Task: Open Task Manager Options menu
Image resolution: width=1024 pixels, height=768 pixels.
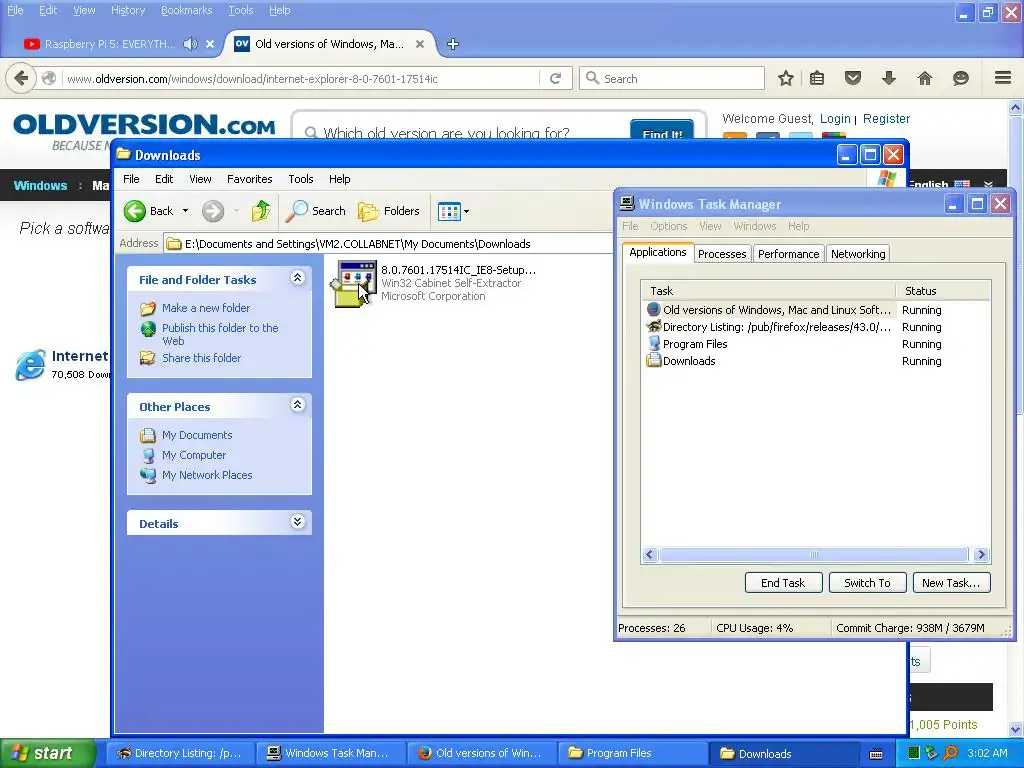Action: 668,226
